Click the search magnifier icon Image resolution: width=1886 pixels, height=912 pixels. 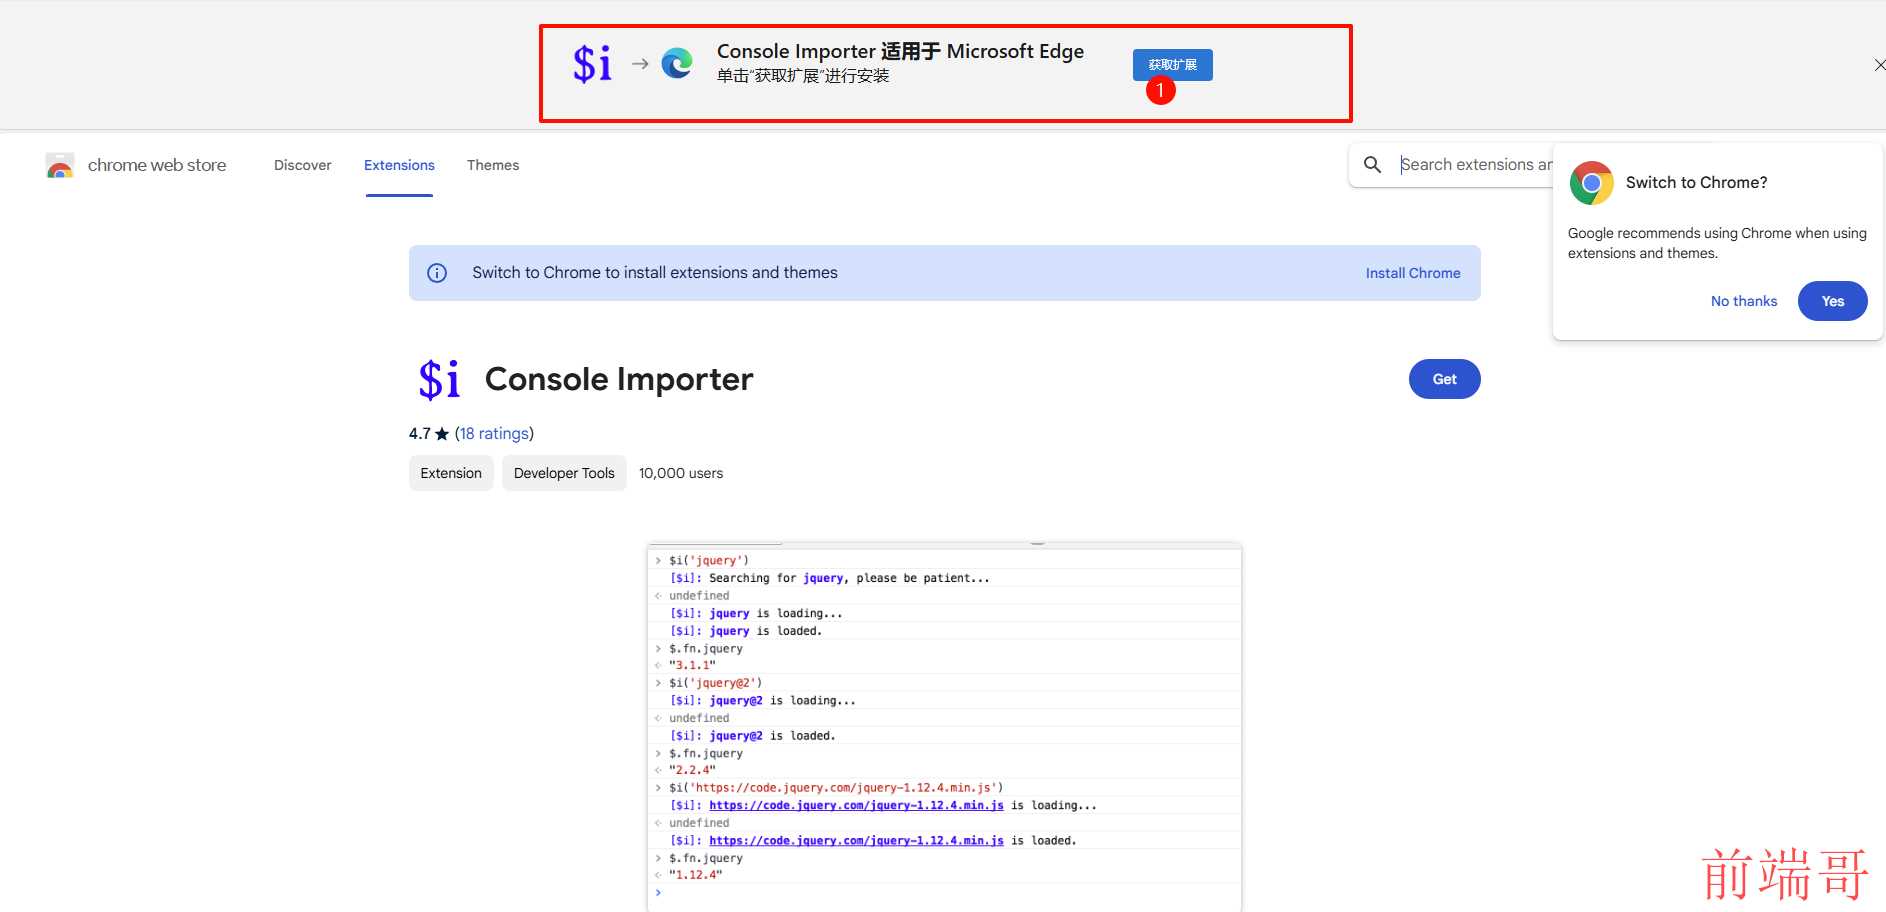pyautogui.click(x=1373, y=165)
